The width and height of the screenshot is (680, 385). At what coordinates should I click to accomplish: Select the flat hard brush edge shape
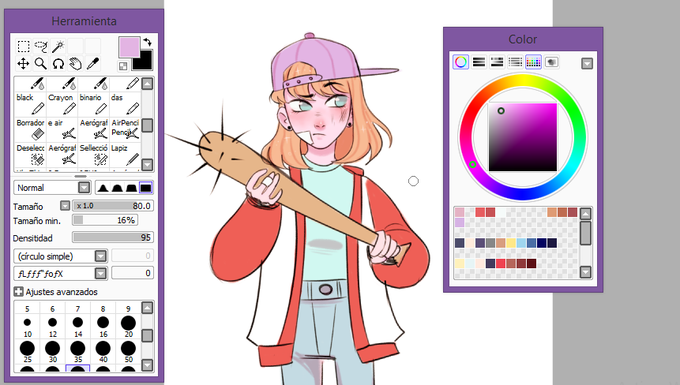(x=146, y=188)
